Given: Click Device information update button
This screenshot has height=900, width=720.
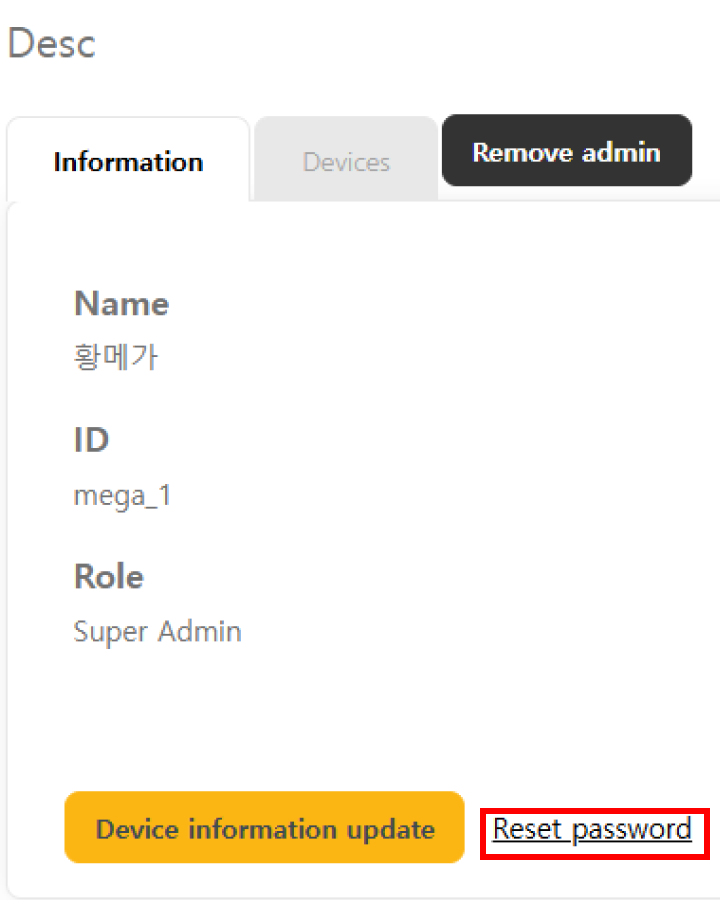Looking at the screenshot, I should 265,828.
